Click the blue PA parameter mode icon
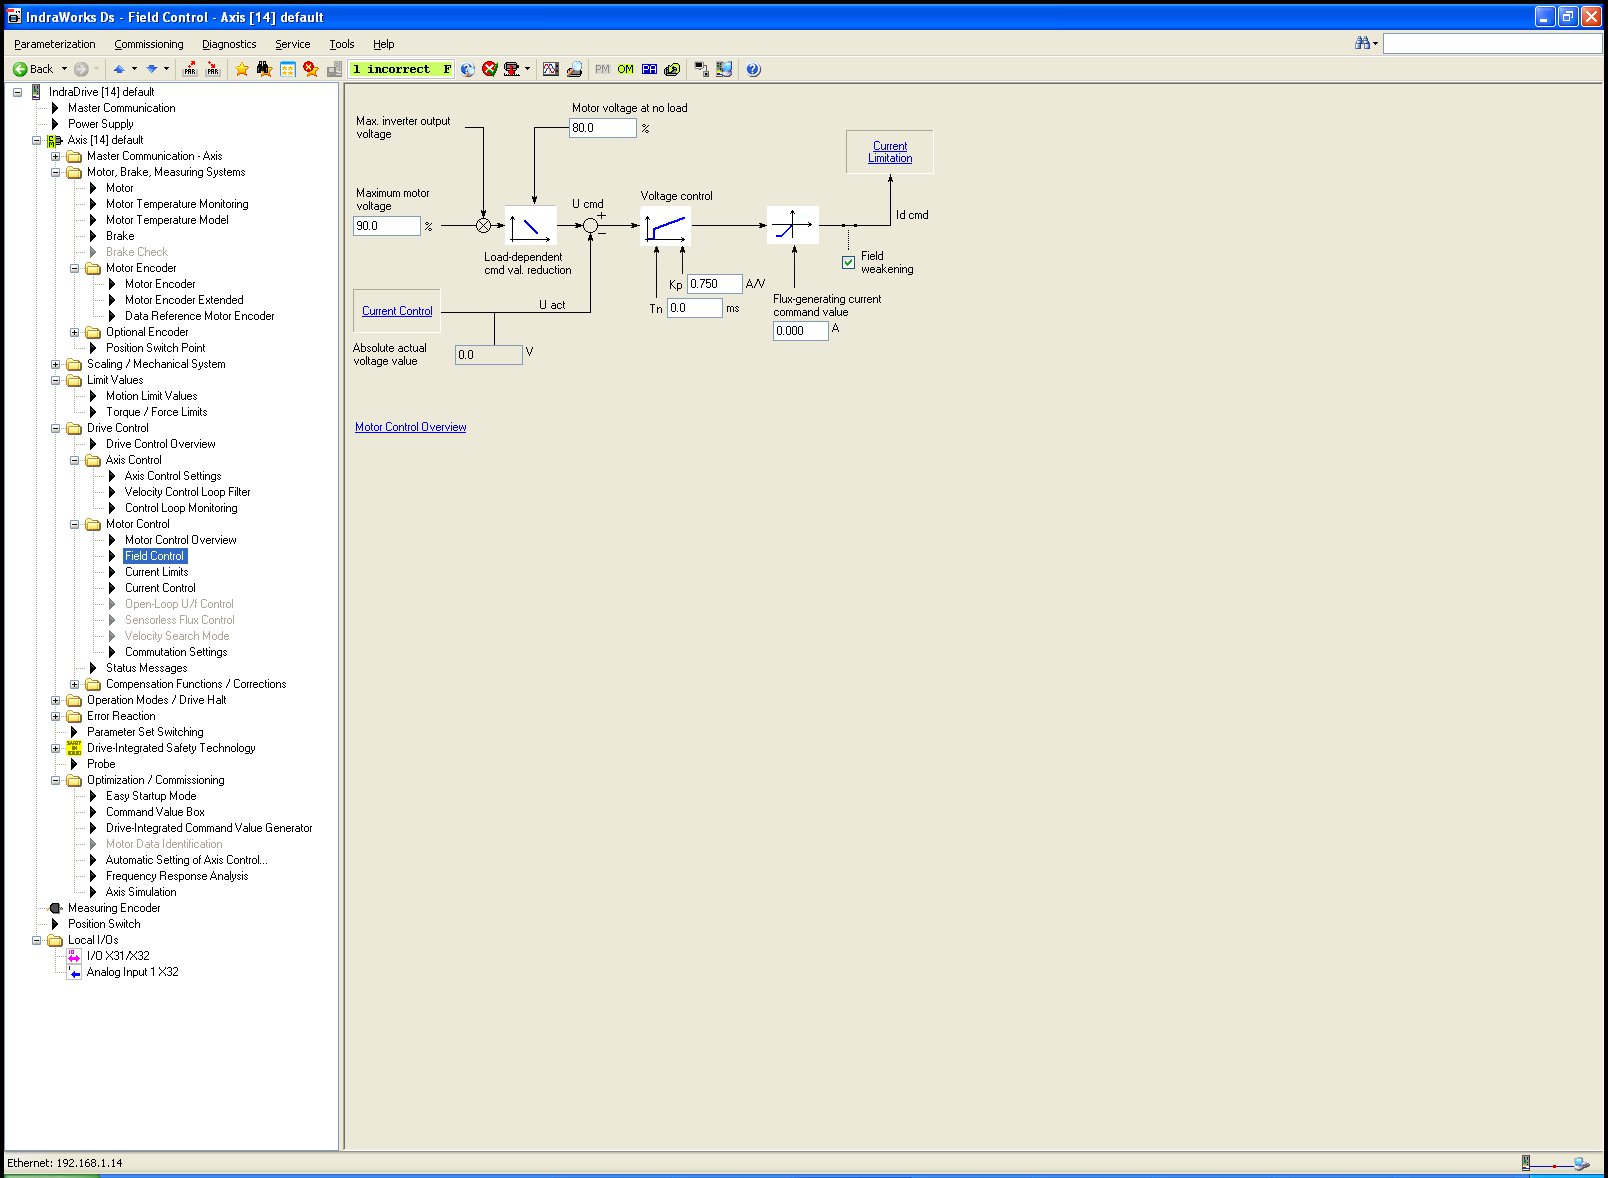 click(649, 69)
